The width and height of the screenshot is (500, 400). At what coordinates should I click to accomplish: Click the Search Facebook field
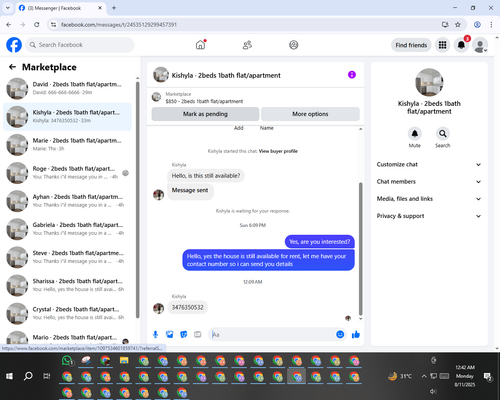(x=80, y=45)
